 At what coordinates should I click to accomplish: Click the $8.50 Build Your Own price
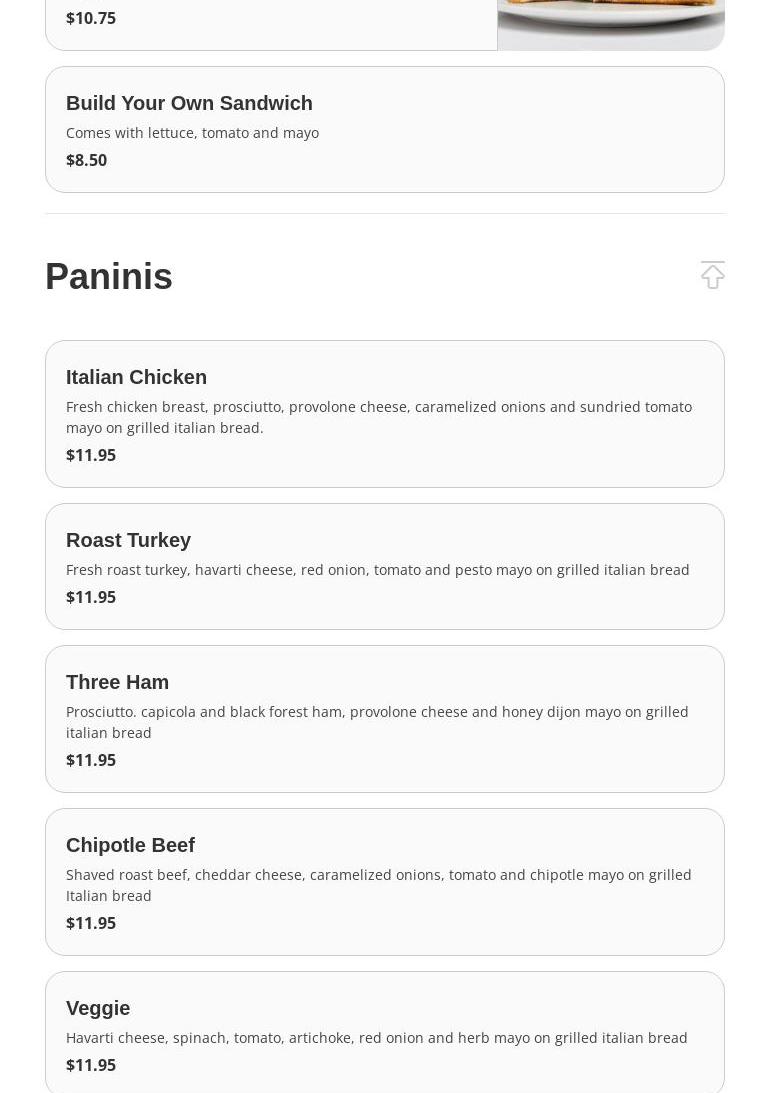click(86, 160)
